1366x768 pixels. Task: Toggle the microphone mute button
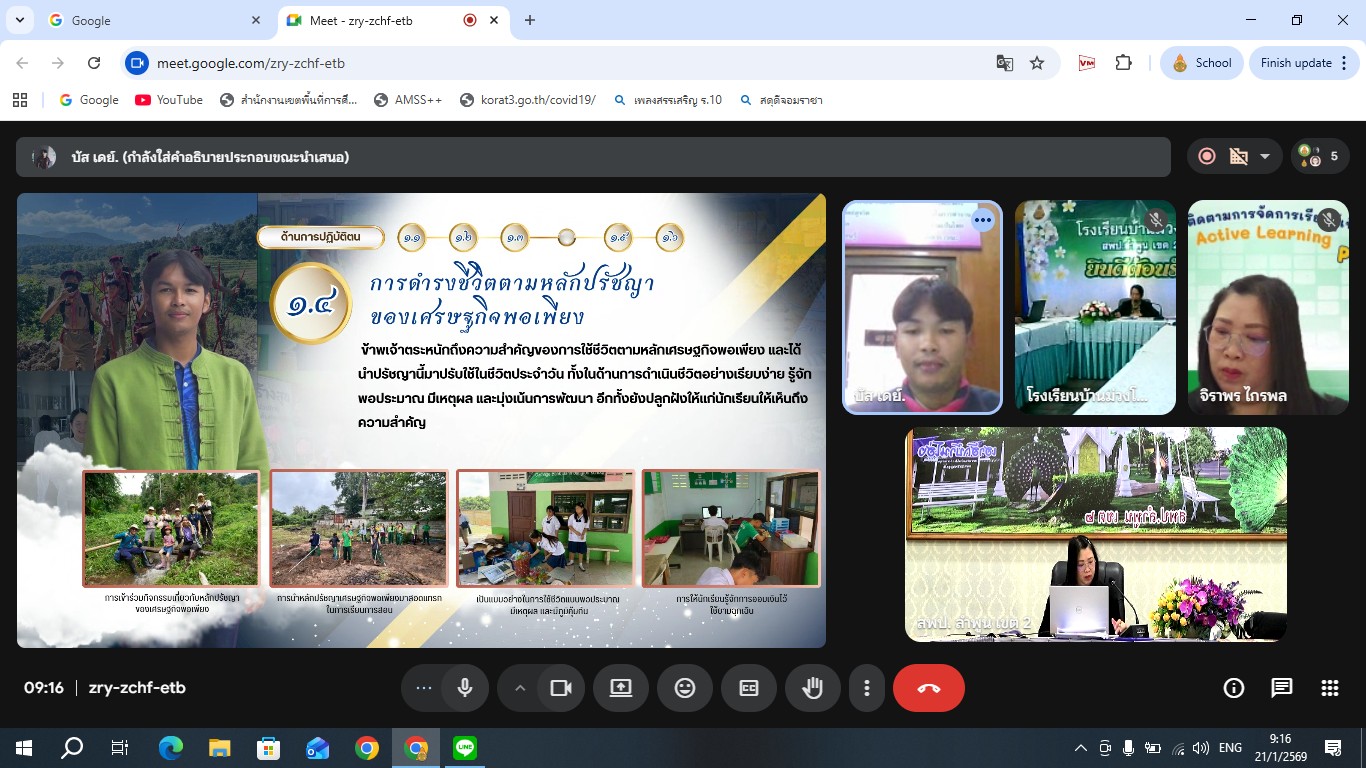(464, 688)
